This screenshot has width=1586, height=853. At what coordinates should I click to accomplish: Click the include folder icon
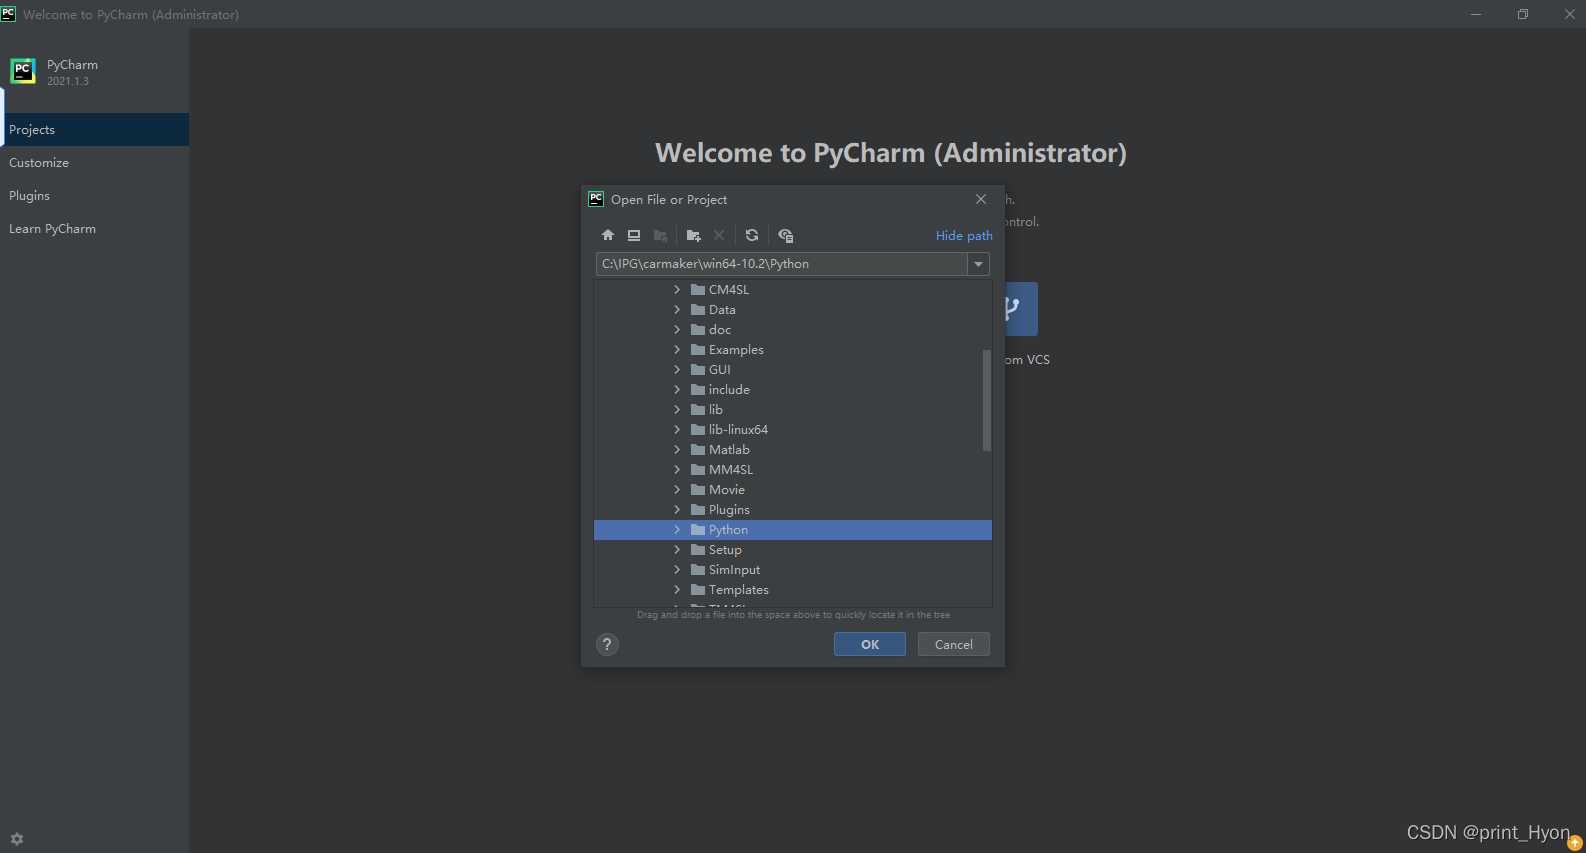tap(698, 390)
